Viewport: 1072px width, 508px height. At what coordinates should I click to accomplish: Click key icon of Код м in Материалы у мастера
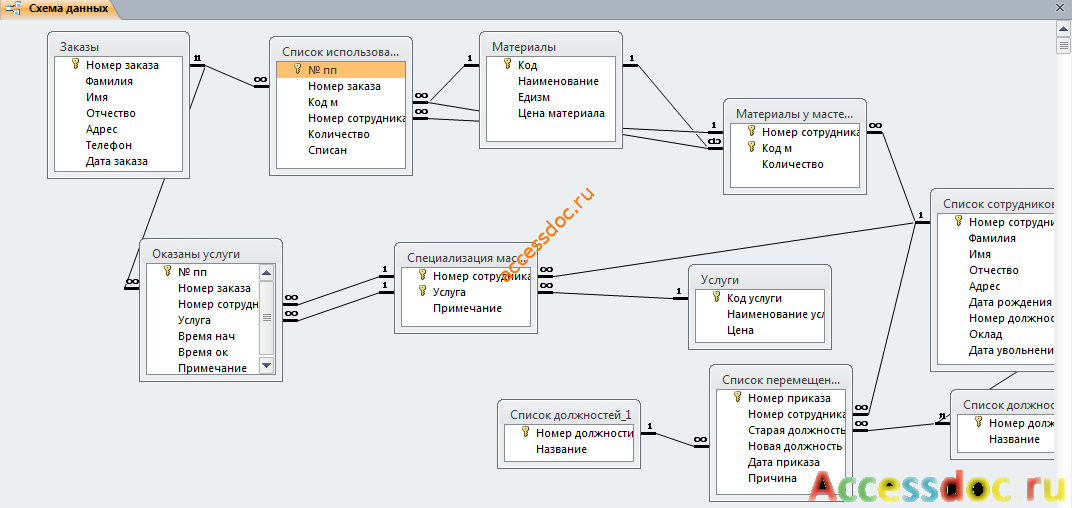pyautogui.click(x=751, y=148)
